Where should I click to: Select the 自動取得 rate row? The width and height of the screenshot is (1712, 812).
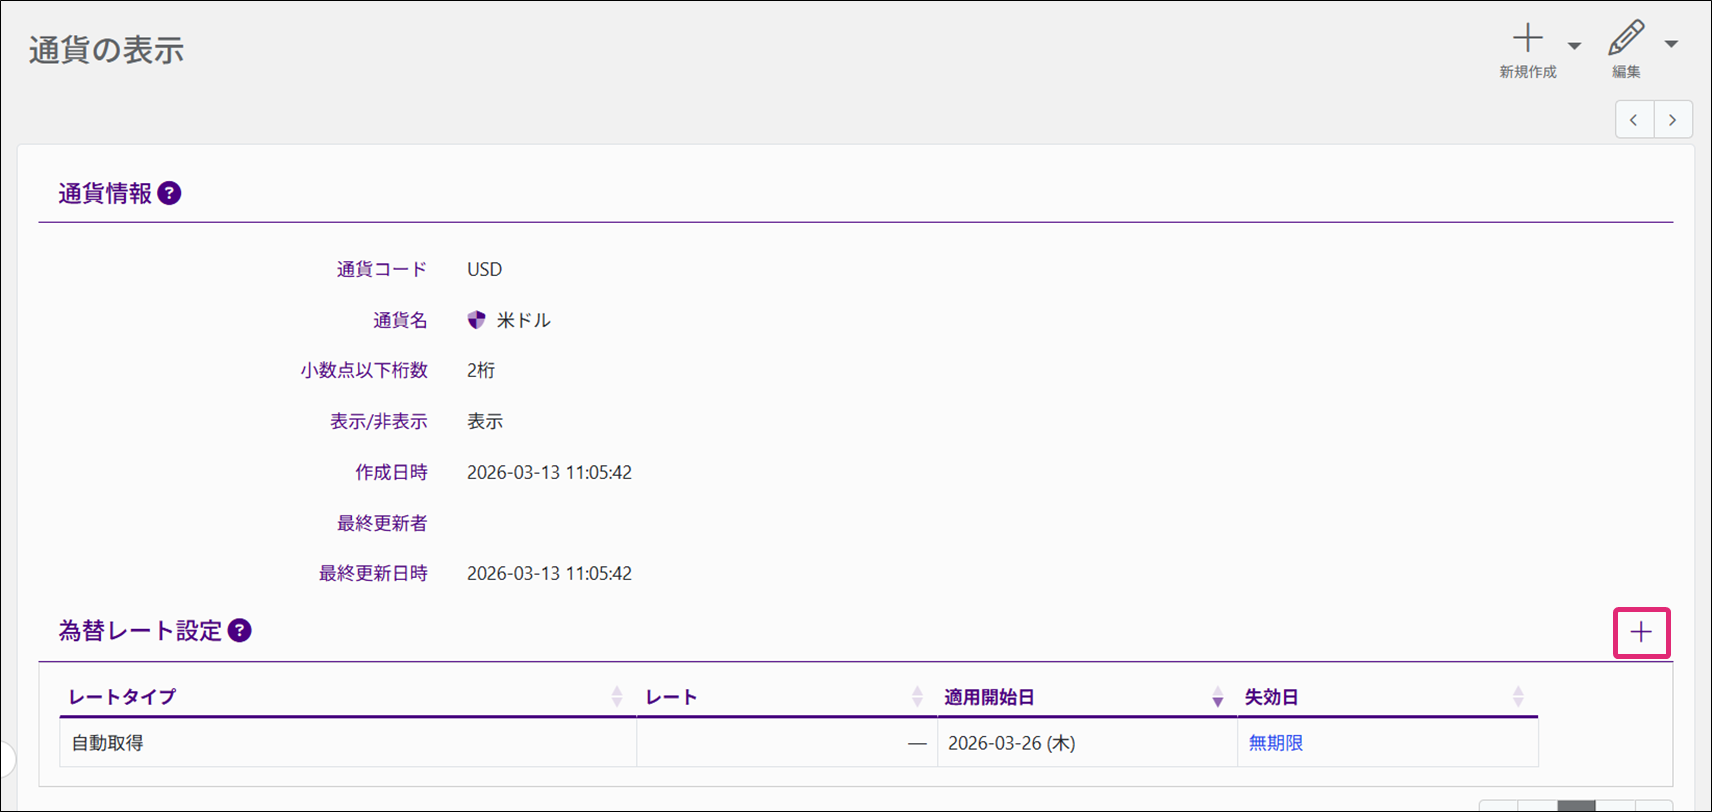click(x=108, y=743)
